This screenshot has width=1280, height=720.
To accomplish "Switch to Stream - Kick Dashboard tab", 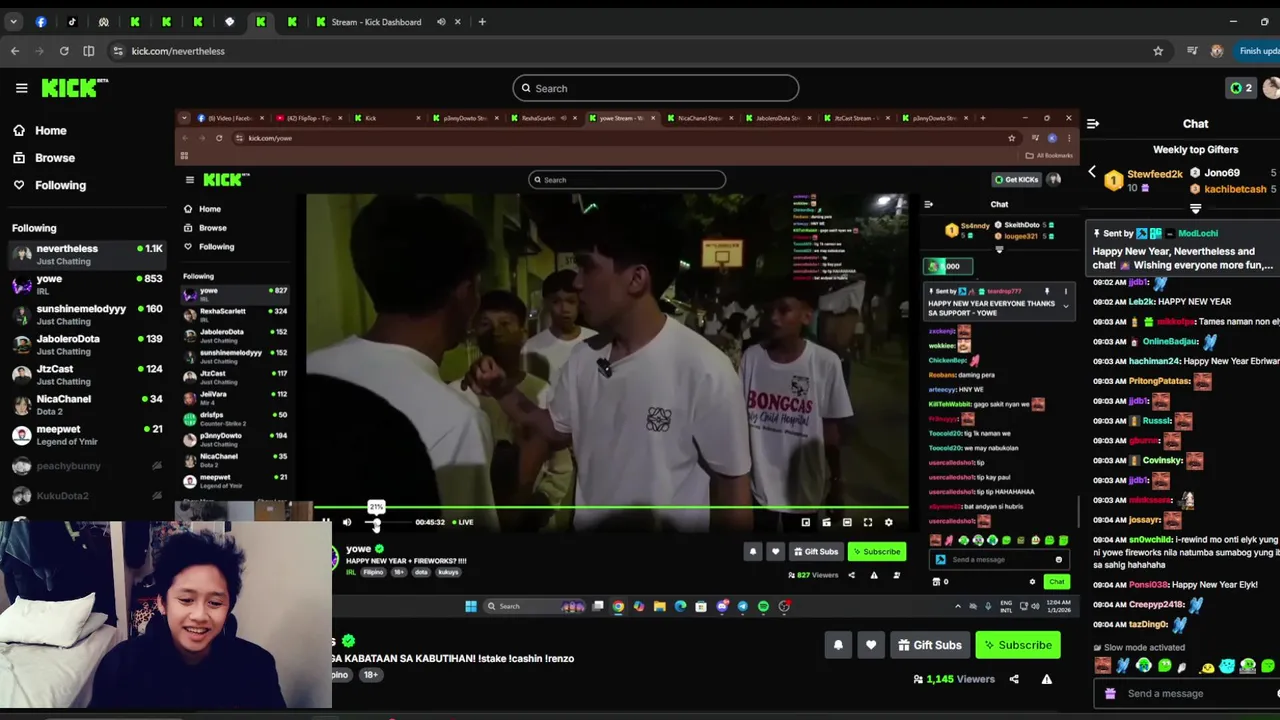I will [375, 22].
